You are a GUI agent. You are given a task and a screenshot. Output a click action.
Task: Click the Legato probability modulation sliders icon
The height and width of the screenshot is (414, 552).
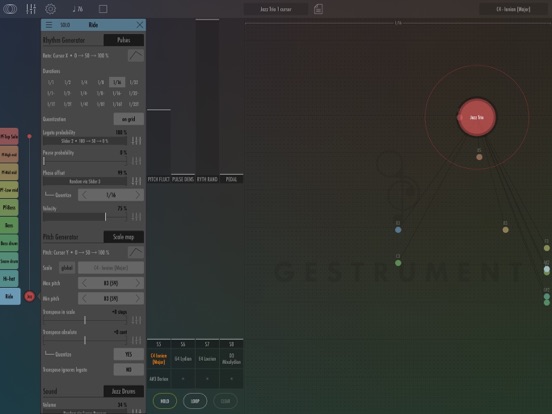pos(136,141)
